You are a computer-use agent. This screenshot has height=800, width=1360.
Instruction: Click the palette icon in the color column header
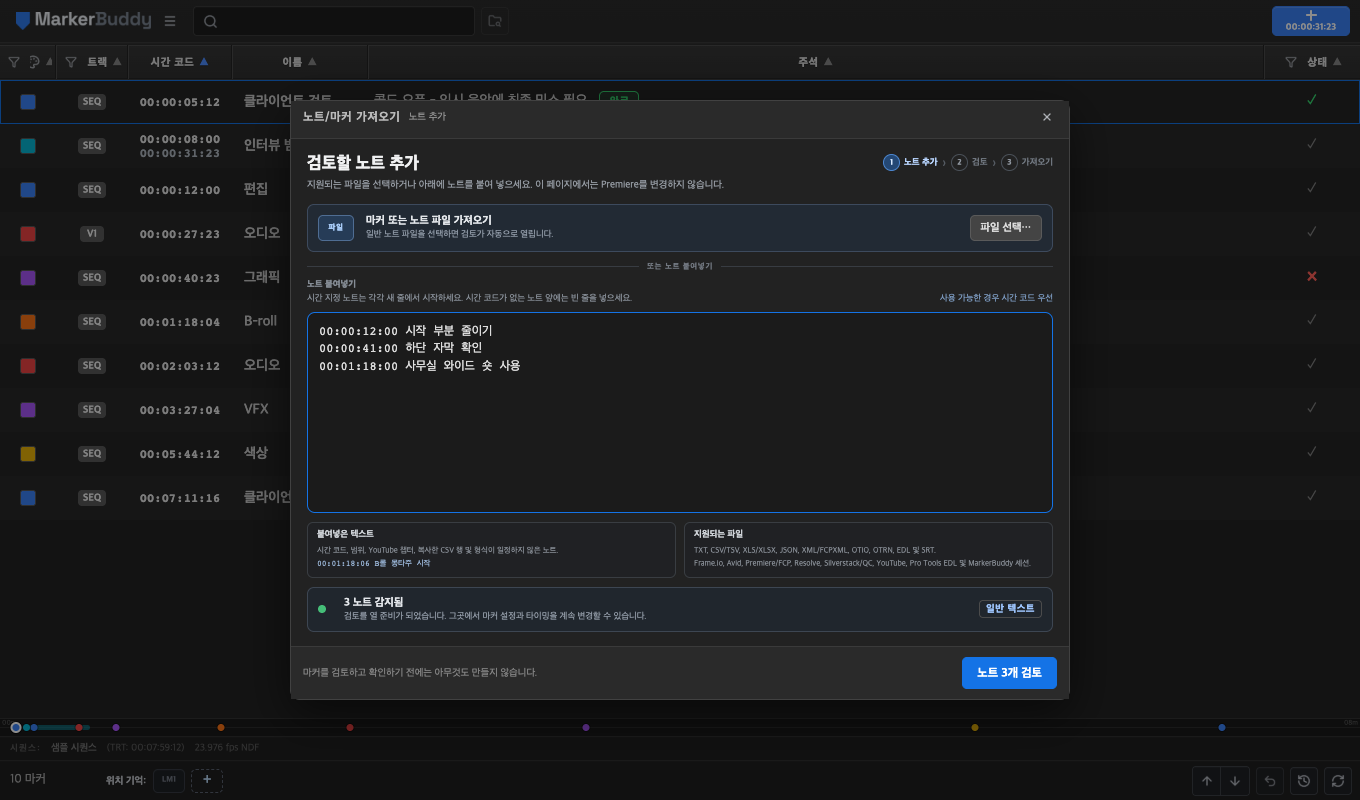(35, 62)
